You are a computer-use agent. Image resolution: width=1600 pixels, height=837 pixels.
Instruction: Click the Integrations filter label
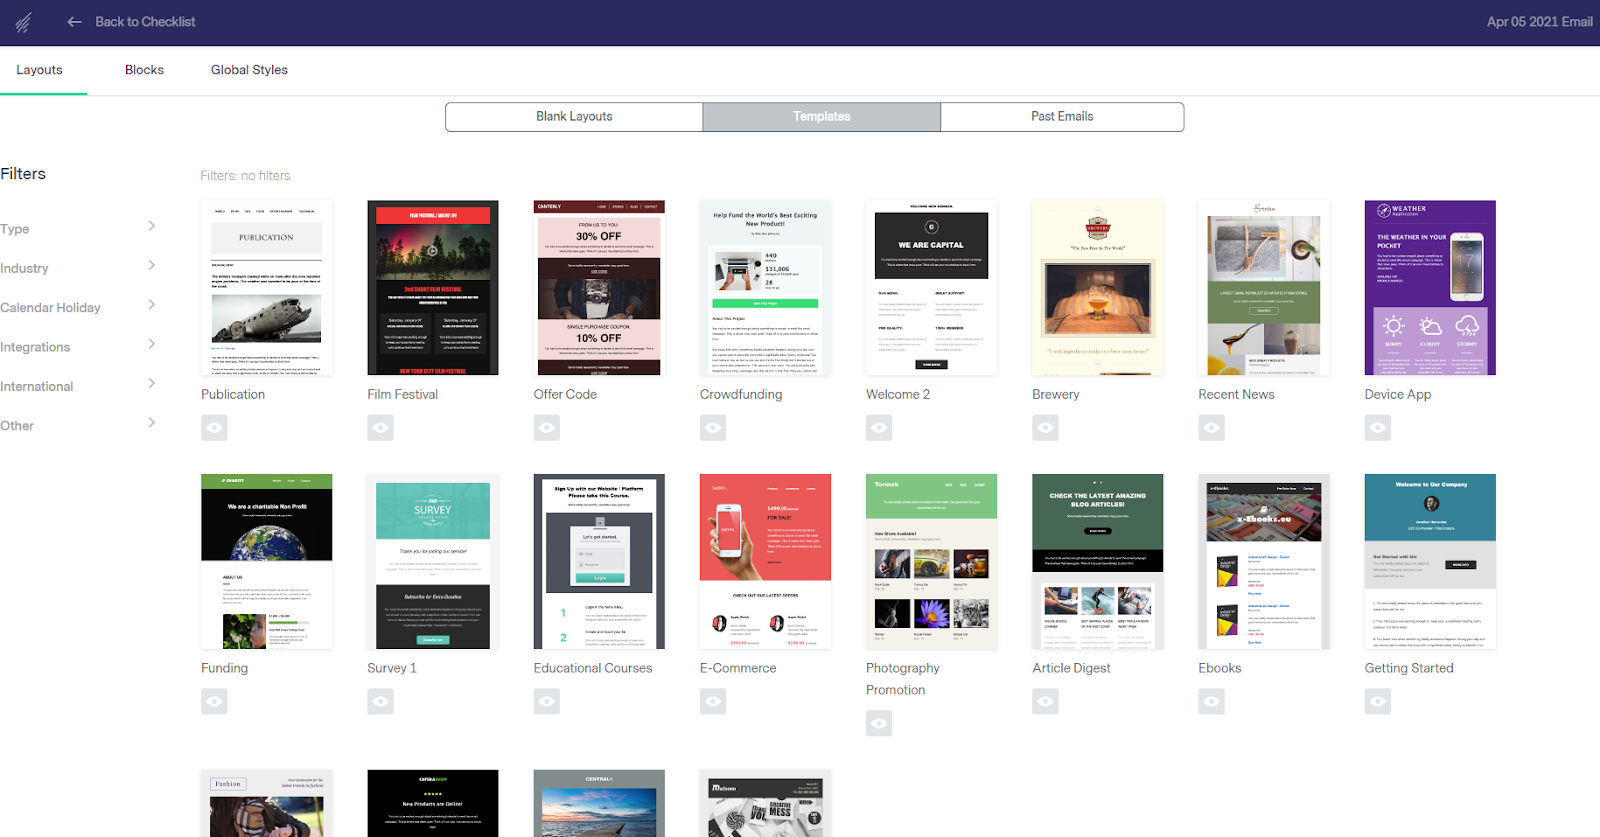[35, 347]
